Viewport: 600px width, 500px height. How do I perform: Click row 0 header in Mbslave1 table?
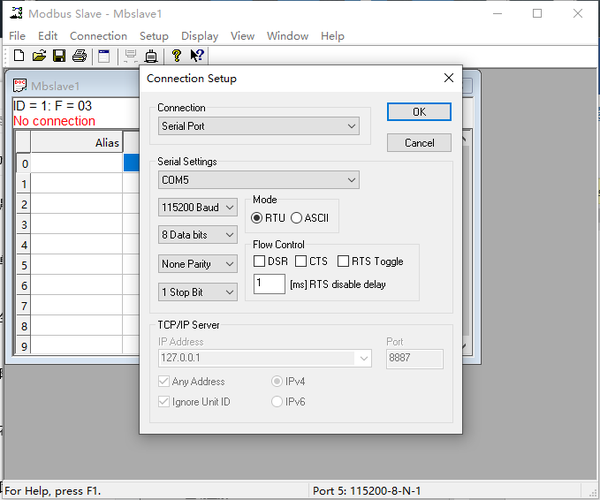24,164
